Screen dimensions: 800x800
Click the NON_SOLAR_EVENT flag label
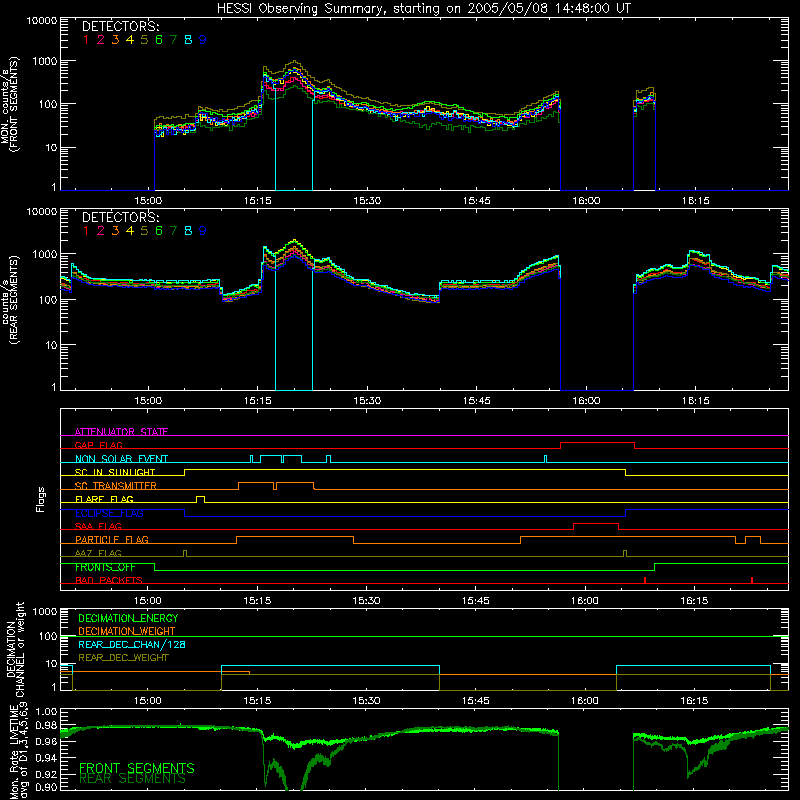point(121,459)
